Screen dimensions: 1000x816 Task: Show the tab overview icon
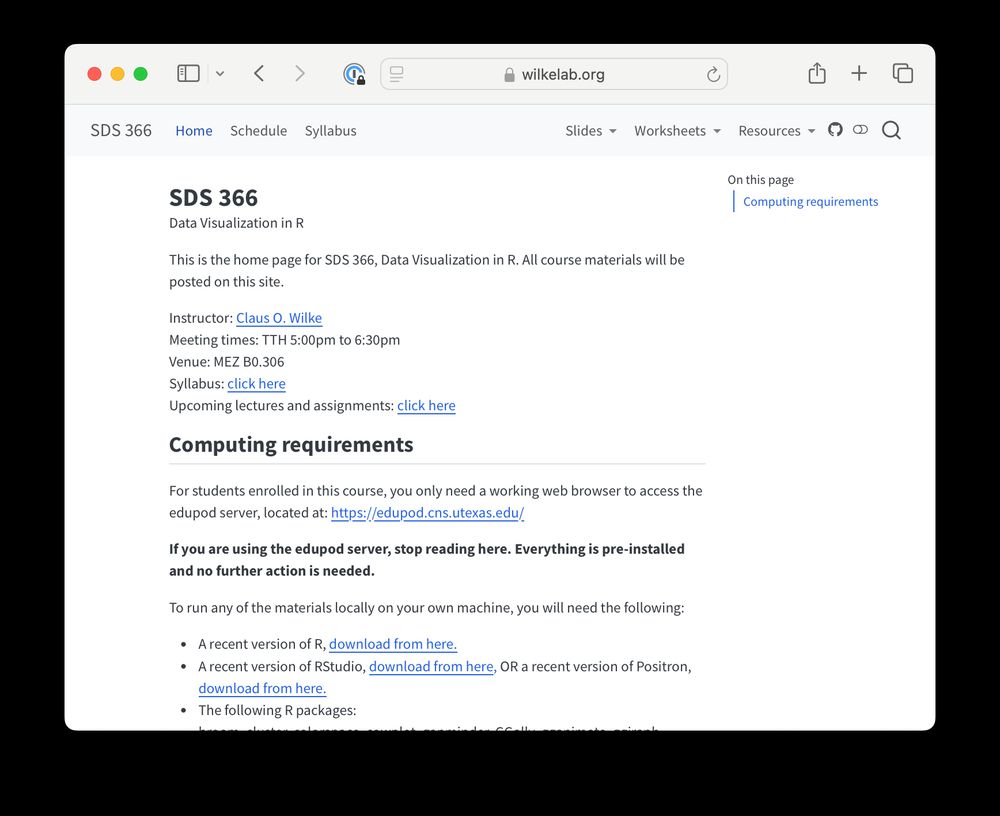pyautogui.click(x=902, y=73)
